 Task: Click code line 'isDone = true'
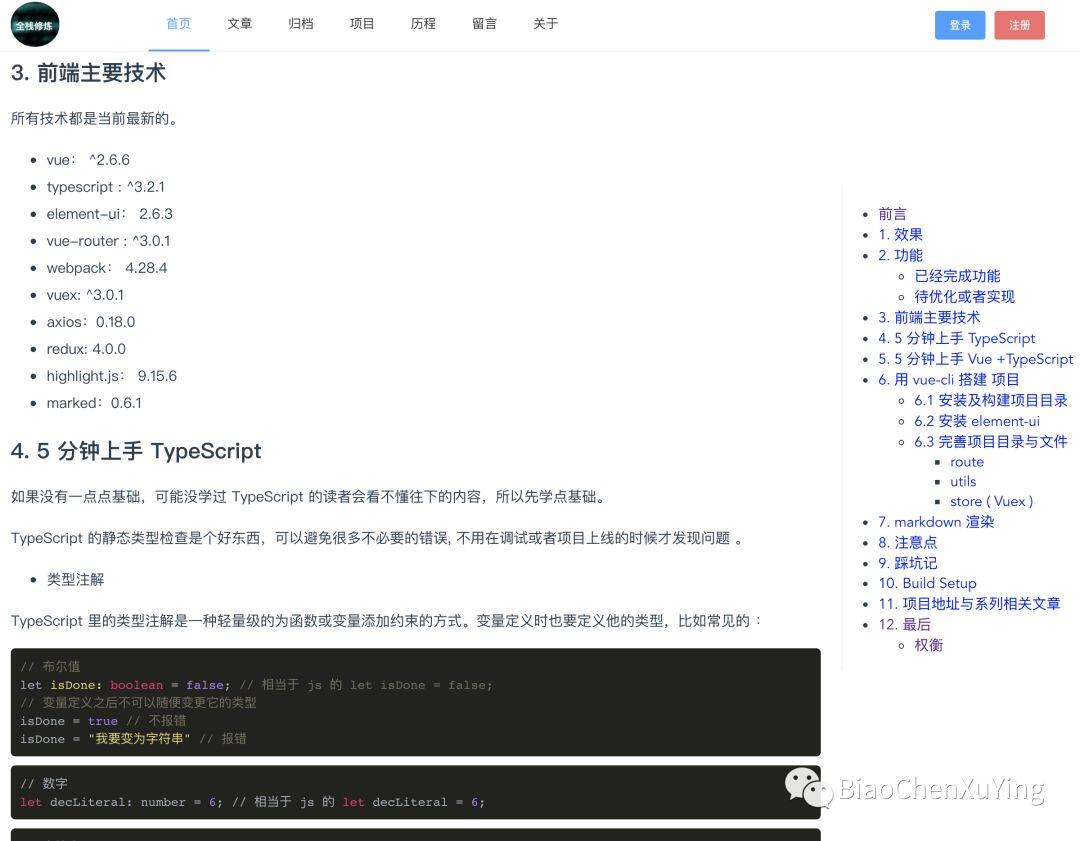point(69,721)
